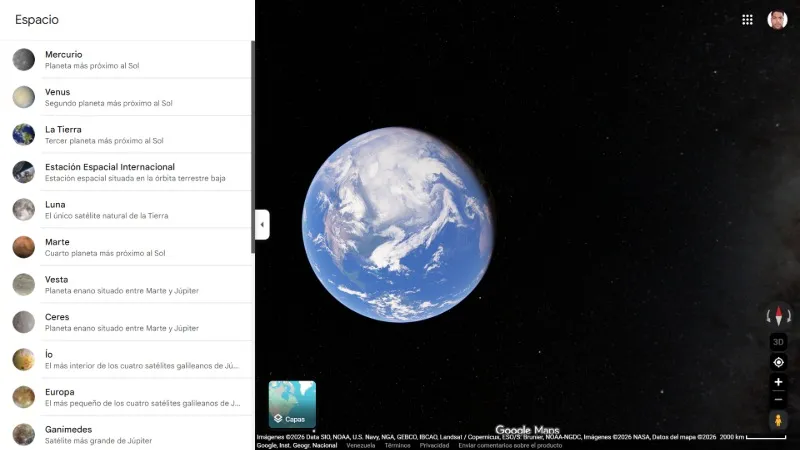Zoom in with the plus button
800x450 pixels.
click(778, 382)
